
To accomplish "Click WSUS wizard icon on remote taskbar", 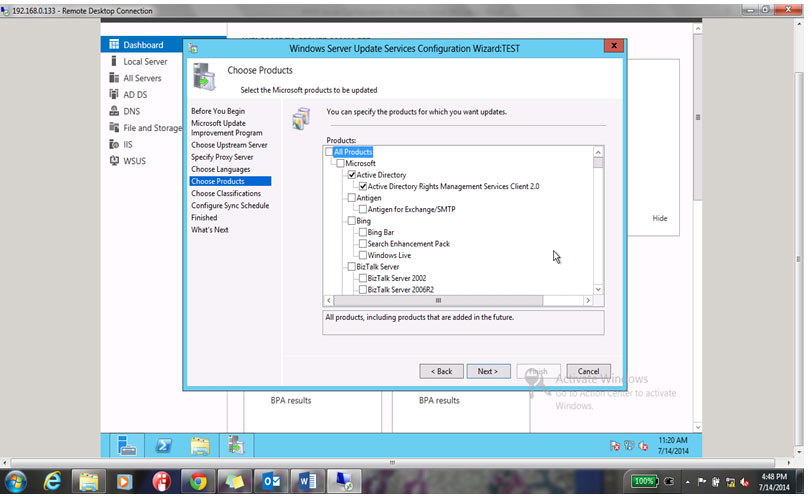I will coord(236,445).
